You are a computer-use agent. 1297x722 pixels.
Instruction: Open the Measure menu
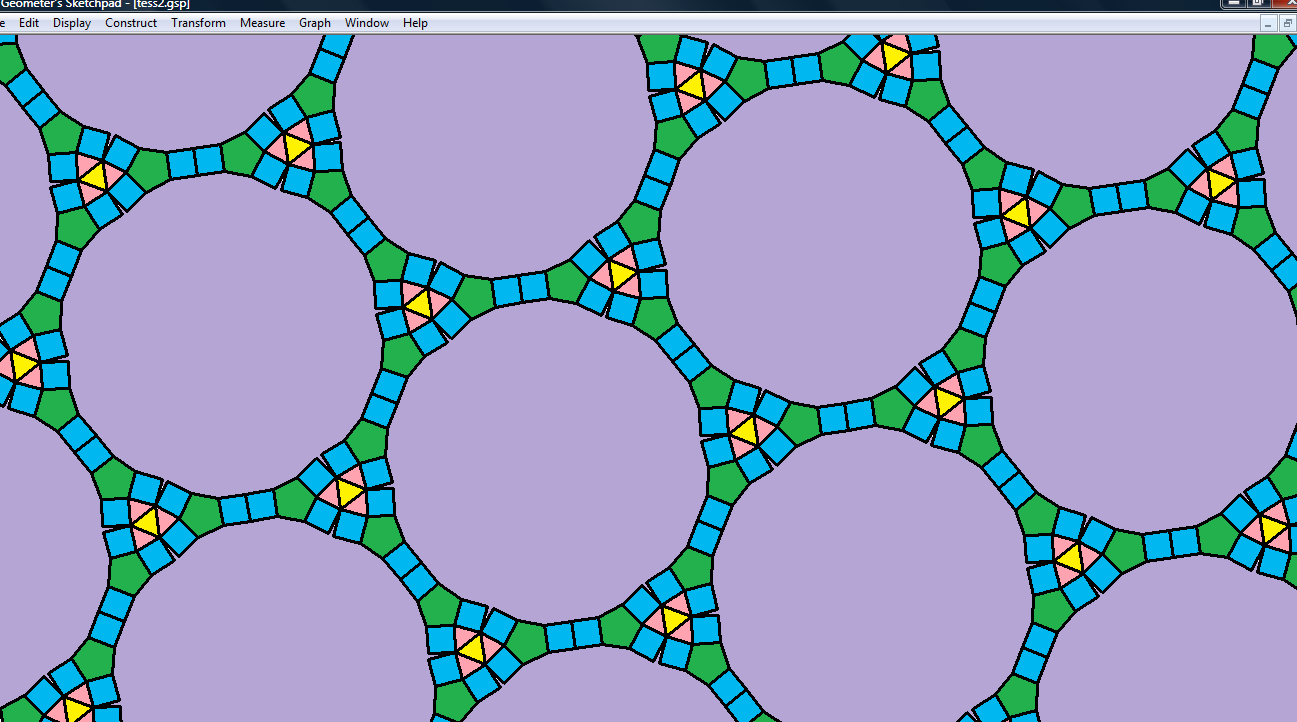pyautogui.click(x=262, y=23)
